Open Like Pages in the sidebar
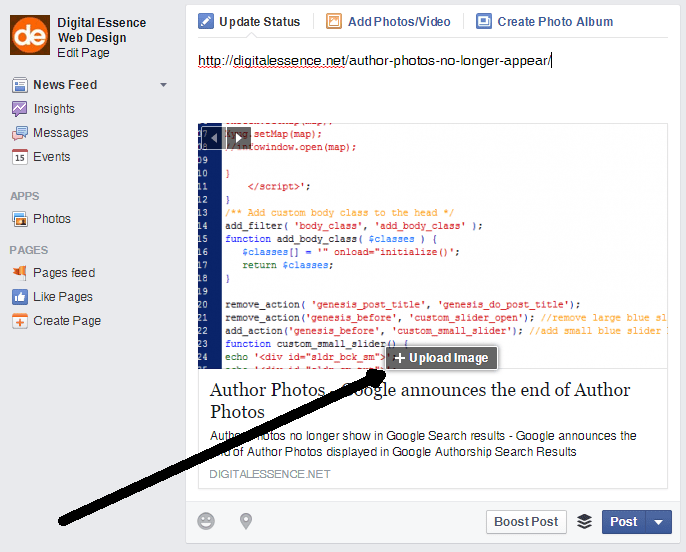This screenshot has height=552, width=686. (x=63, y=297)
